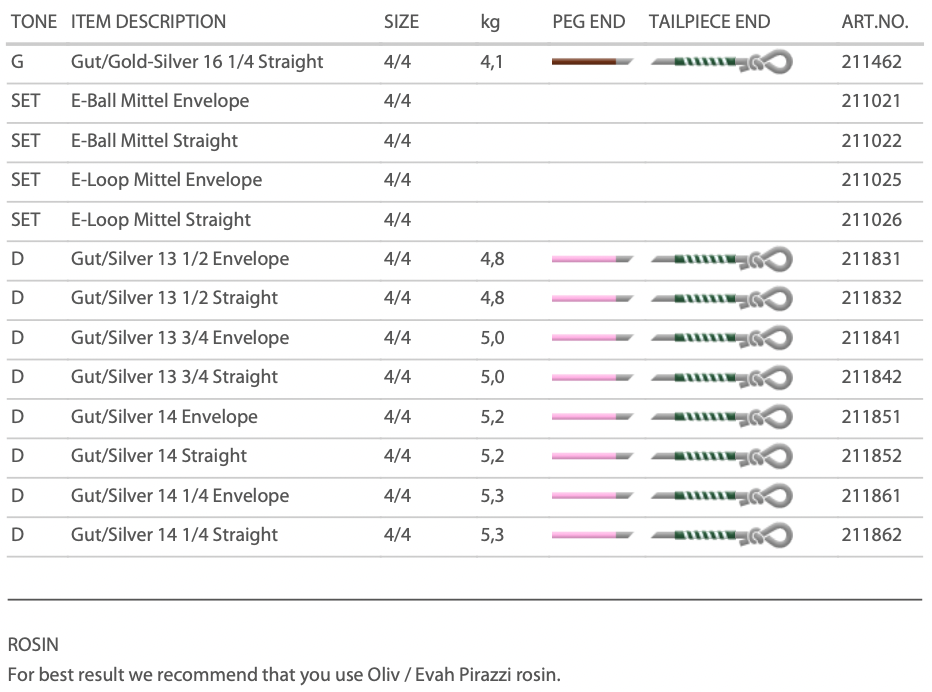Image resolution: width=932 pixels, height=692 pixels.
Task: Click the TAILPIECE END column header
Action: (x=709, y=21)
